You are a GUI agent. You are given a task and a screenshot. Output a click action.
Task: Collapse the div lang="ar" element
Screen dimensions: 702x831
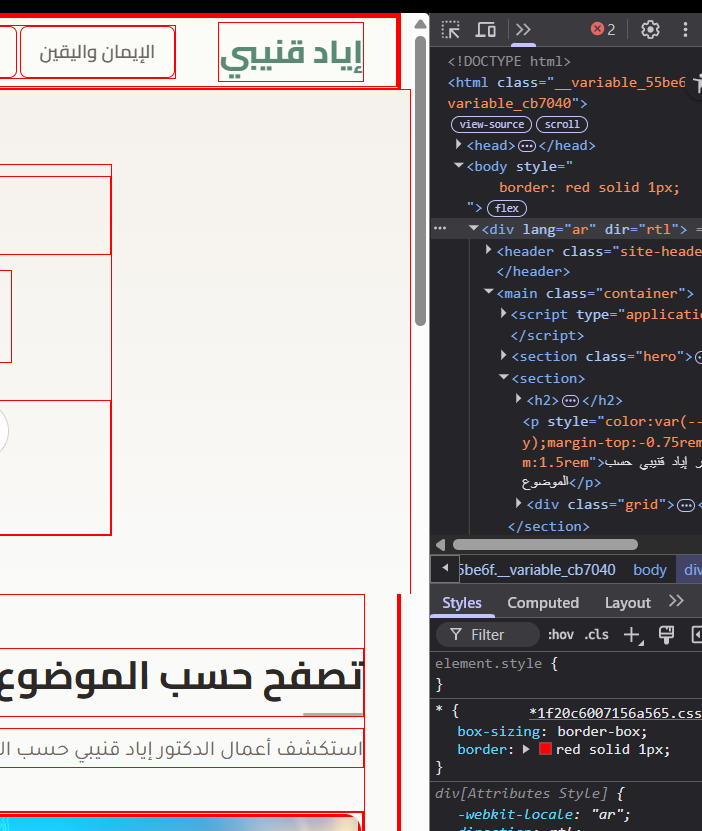[474, 228]
